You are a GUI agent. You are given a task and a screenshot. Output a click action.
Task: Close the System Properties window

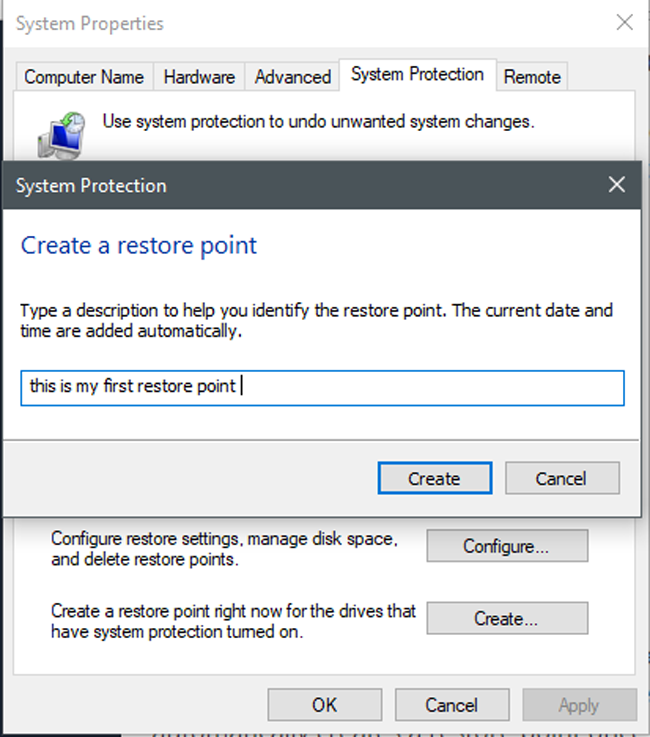point(624,23)
